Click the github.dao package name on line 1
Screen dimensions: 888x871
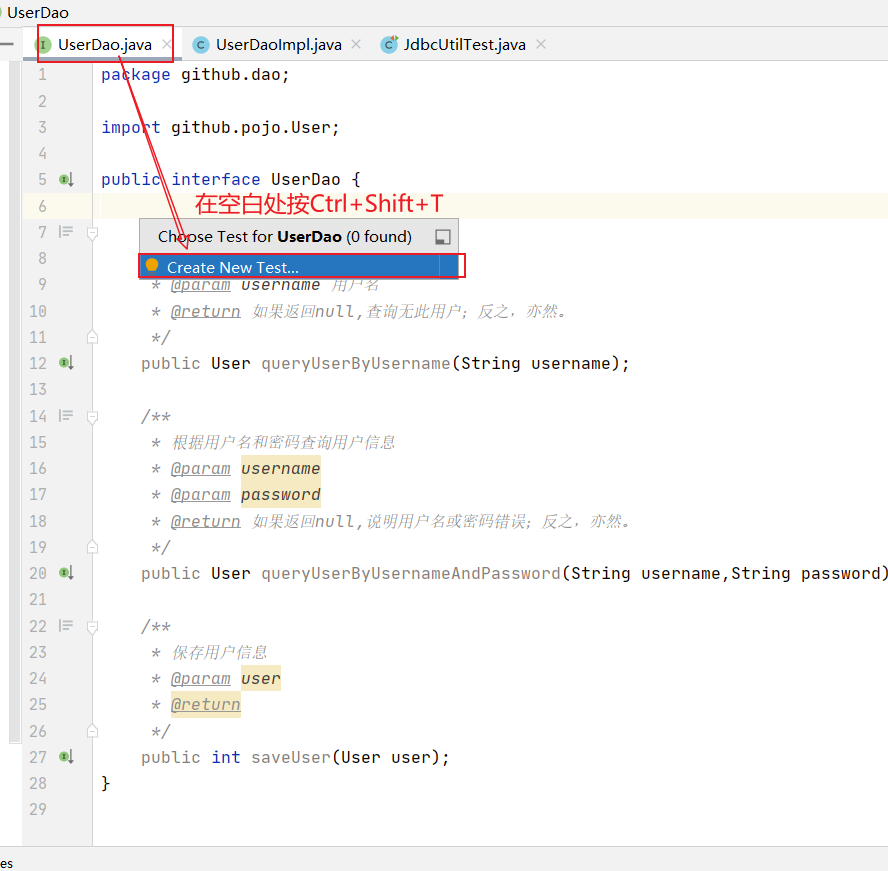(230, 75)
